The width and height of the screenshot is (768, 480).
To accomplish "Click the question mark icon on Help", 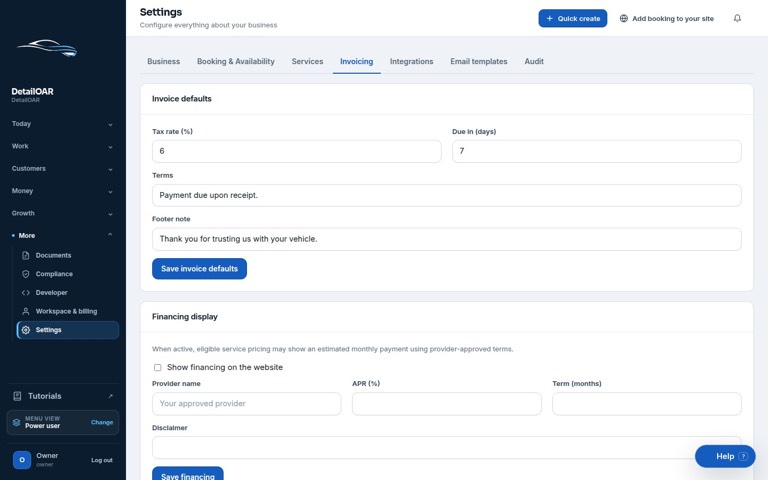I will pos(743,456).
